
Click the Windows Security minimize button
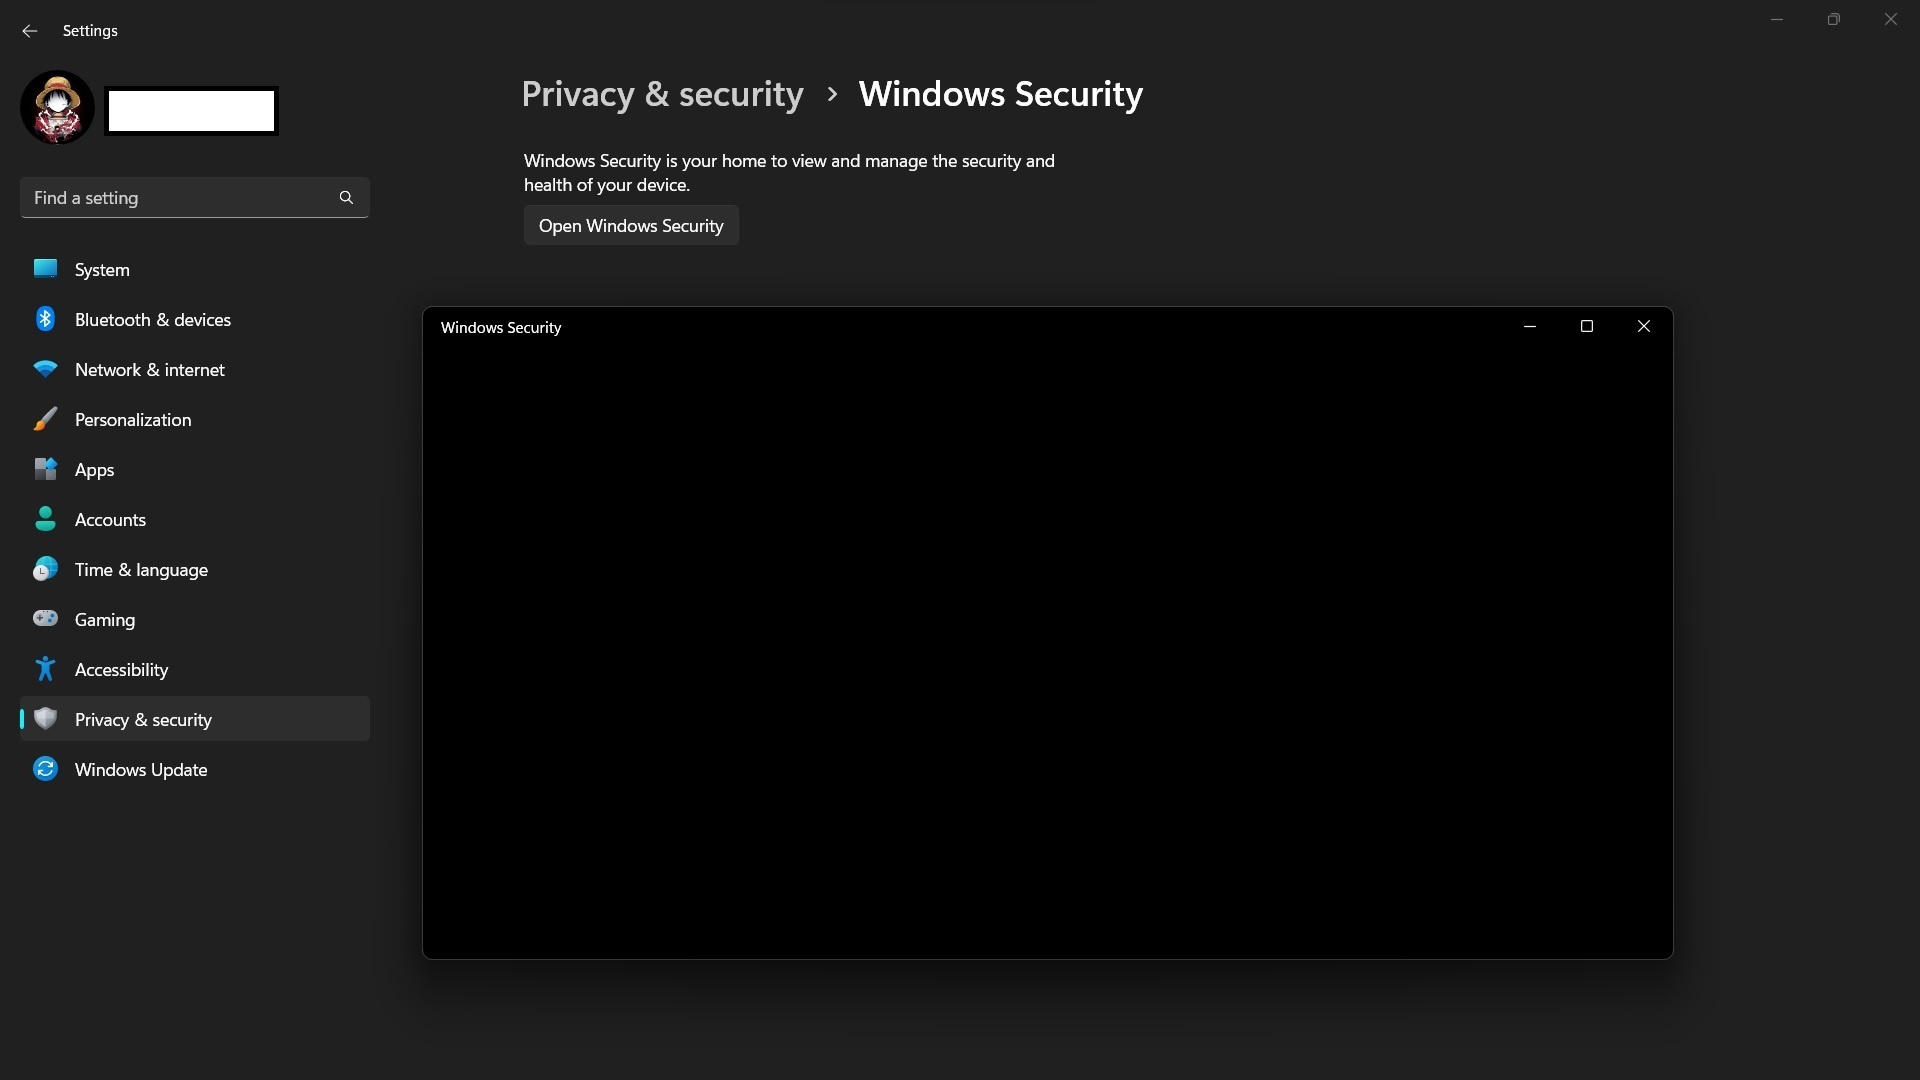pyautogui.click(x=1530, y=327)
